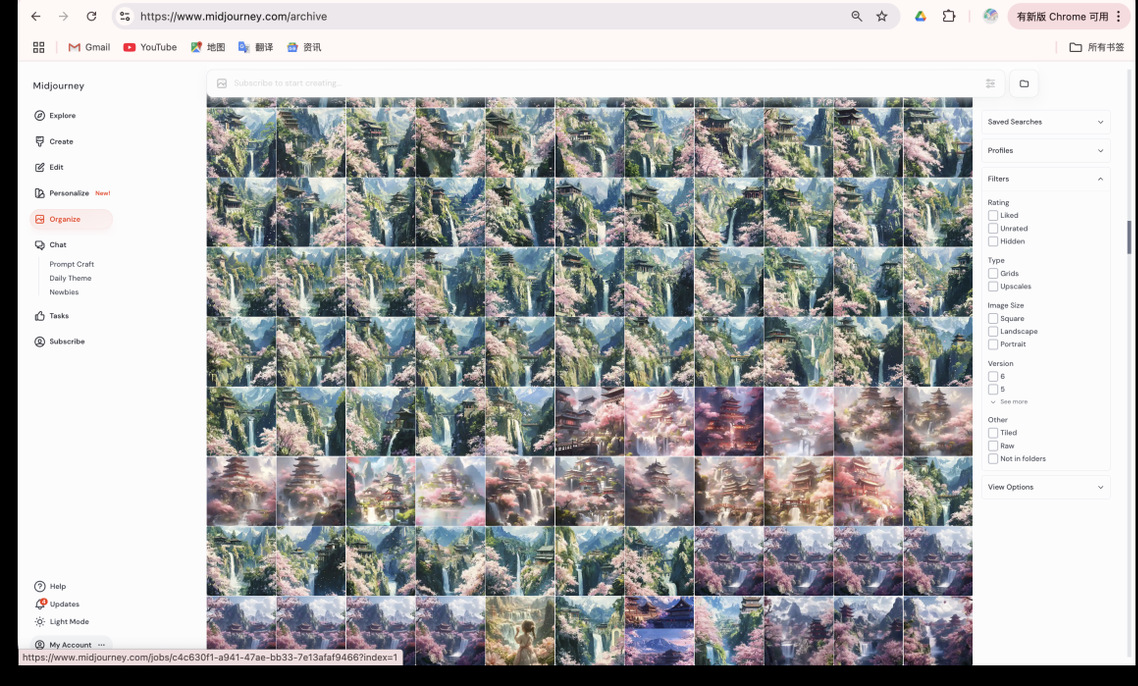
Task: Click the folder icon beside prompt bar
Action: (1024, 84)
